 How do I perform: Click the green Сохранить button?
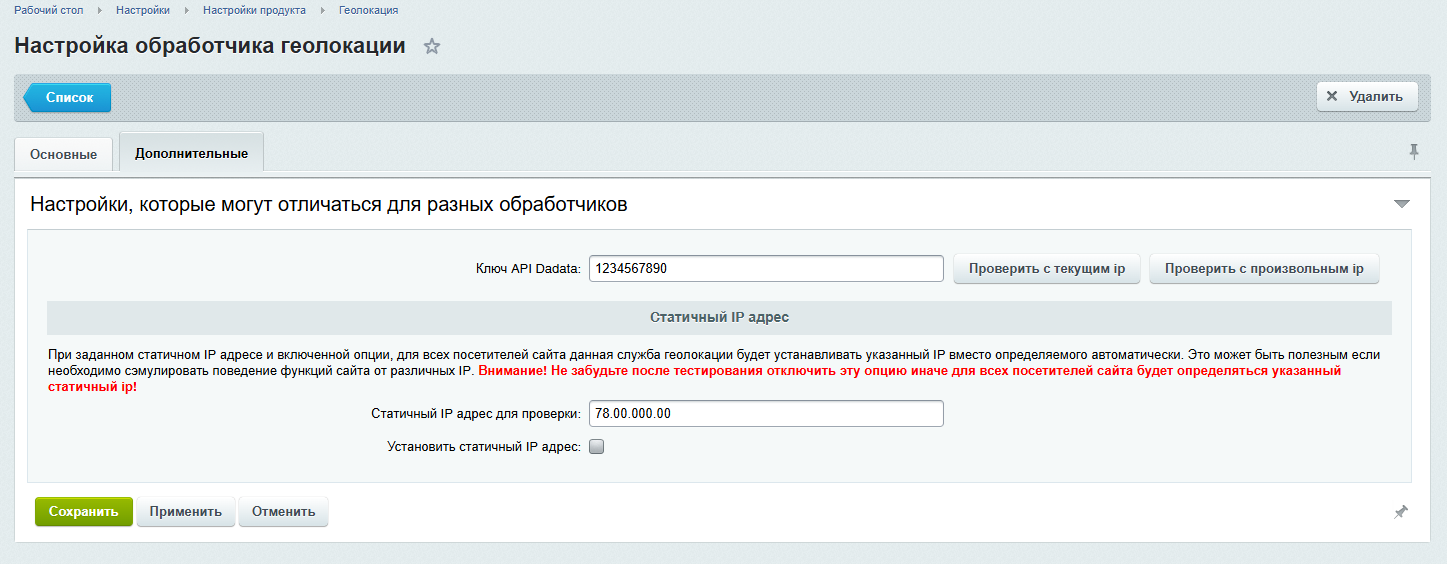coord(84,512)
